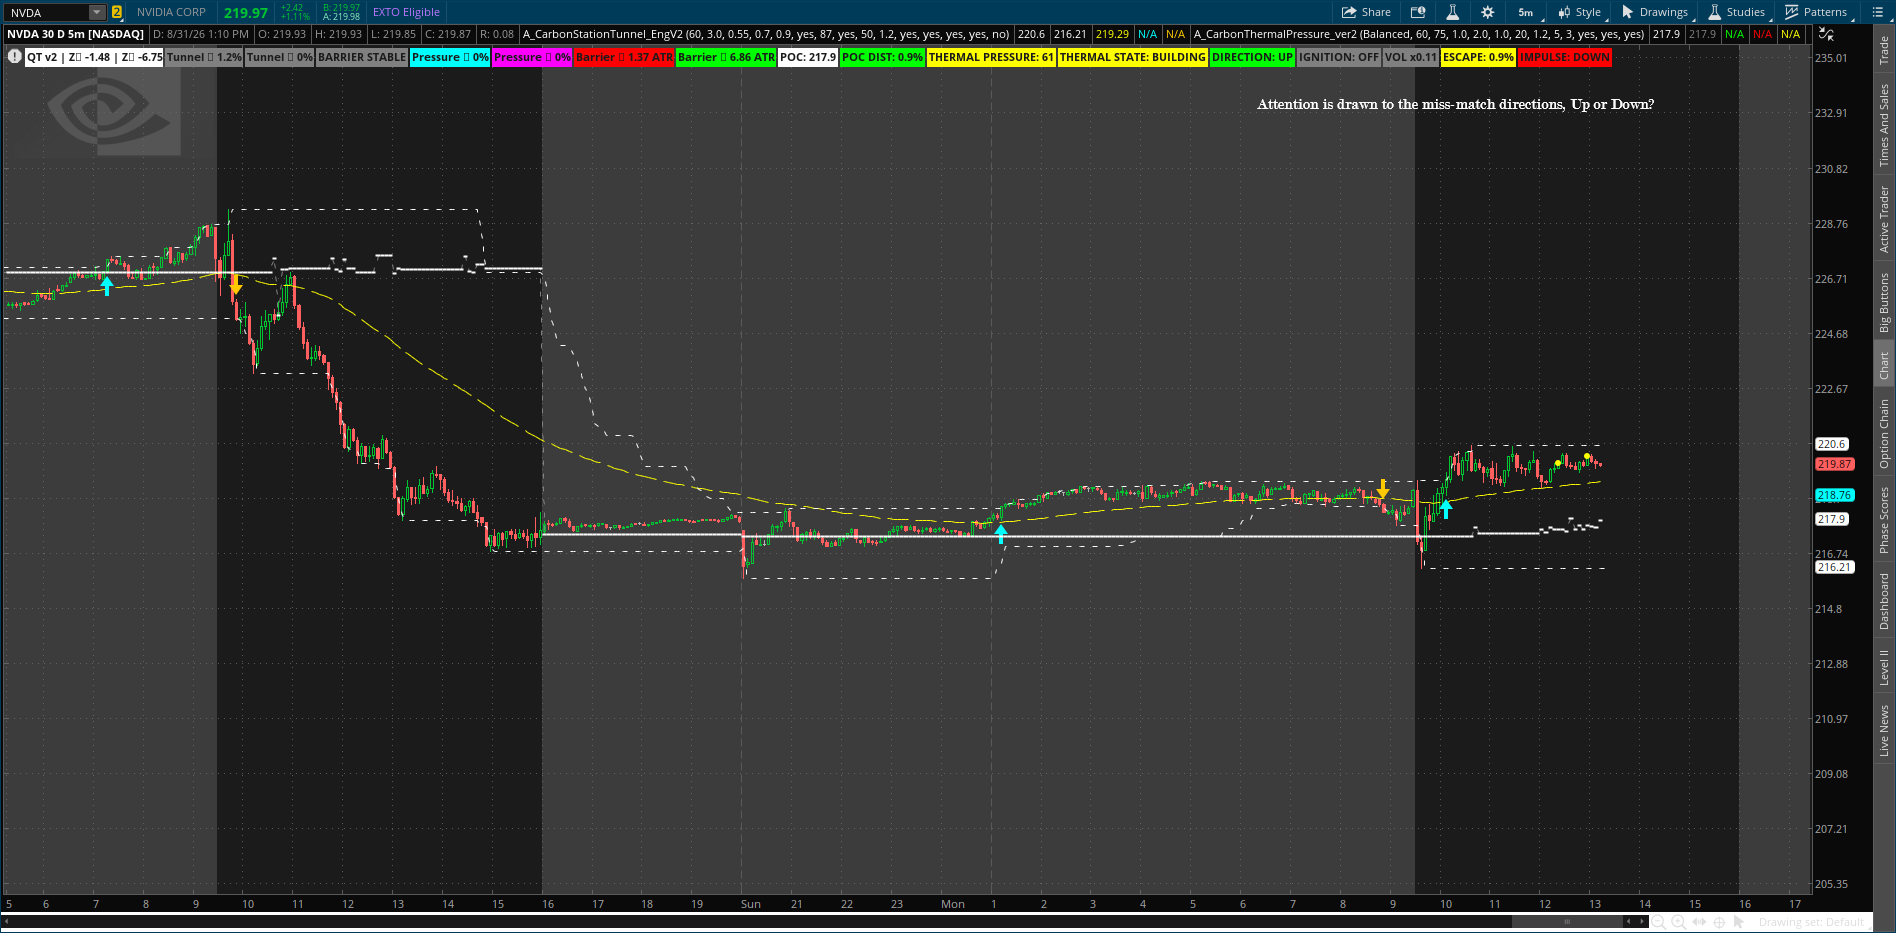Select the pointer arrow tool at bottom

[x=1738, y=922]
